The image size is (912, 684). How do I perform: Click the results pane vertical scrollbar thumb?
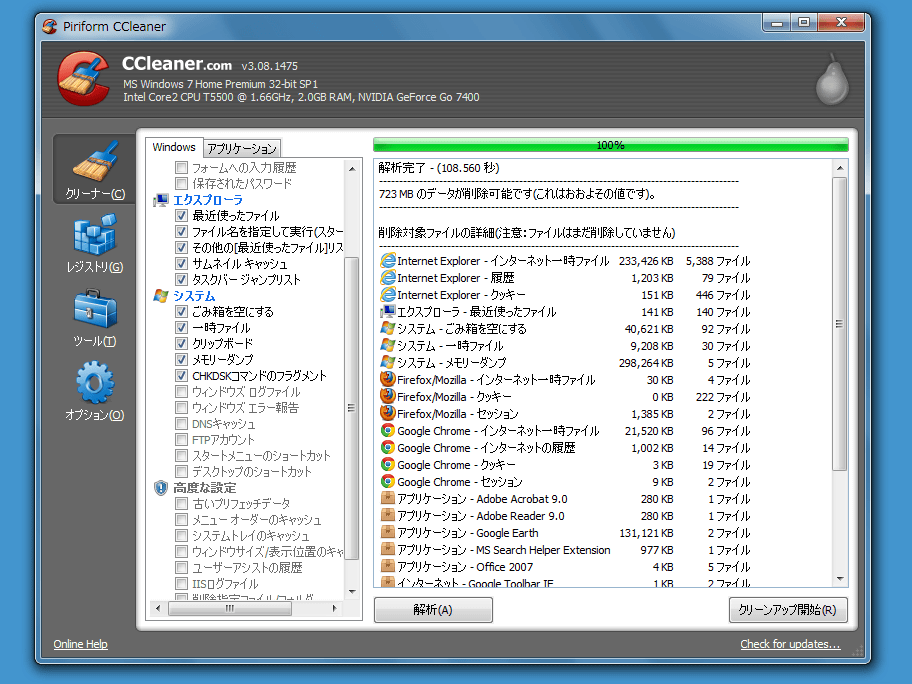(x=840, y=323)
